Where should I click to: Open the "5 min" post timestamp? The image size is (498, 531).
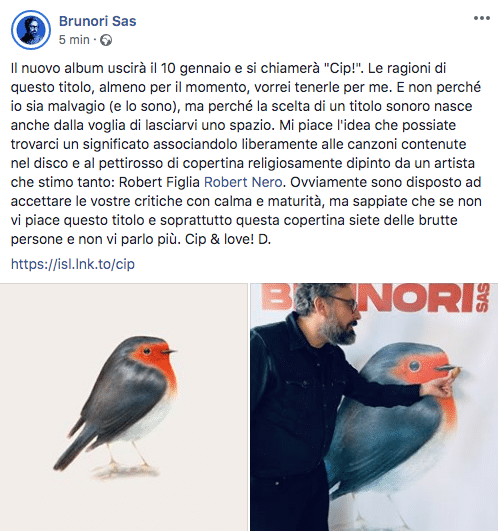pos(74,40)
